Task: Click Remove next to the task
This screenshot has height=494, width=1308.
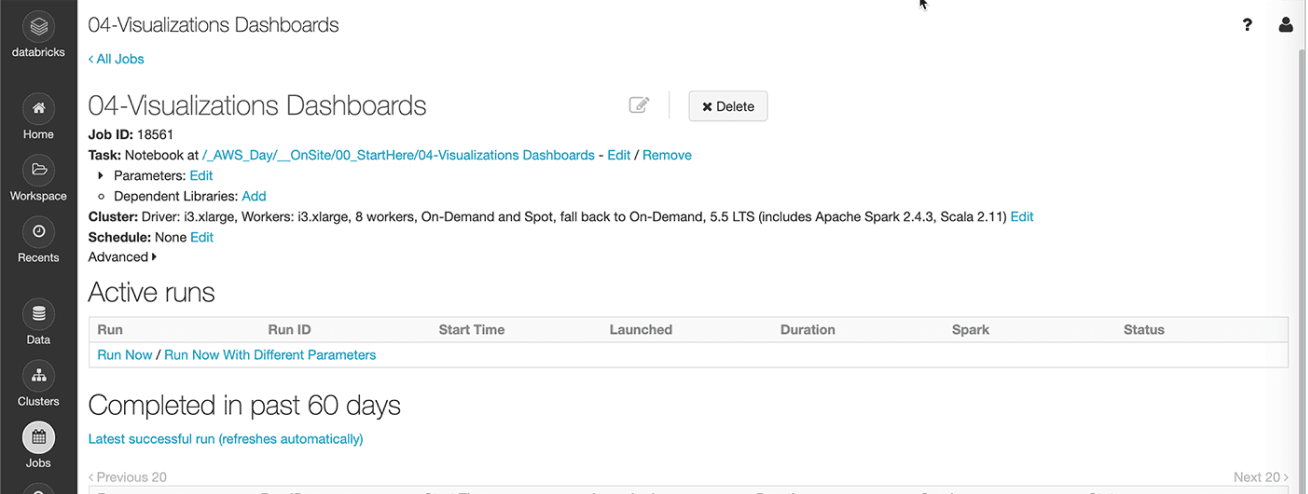Action: [x=667, y=155]
